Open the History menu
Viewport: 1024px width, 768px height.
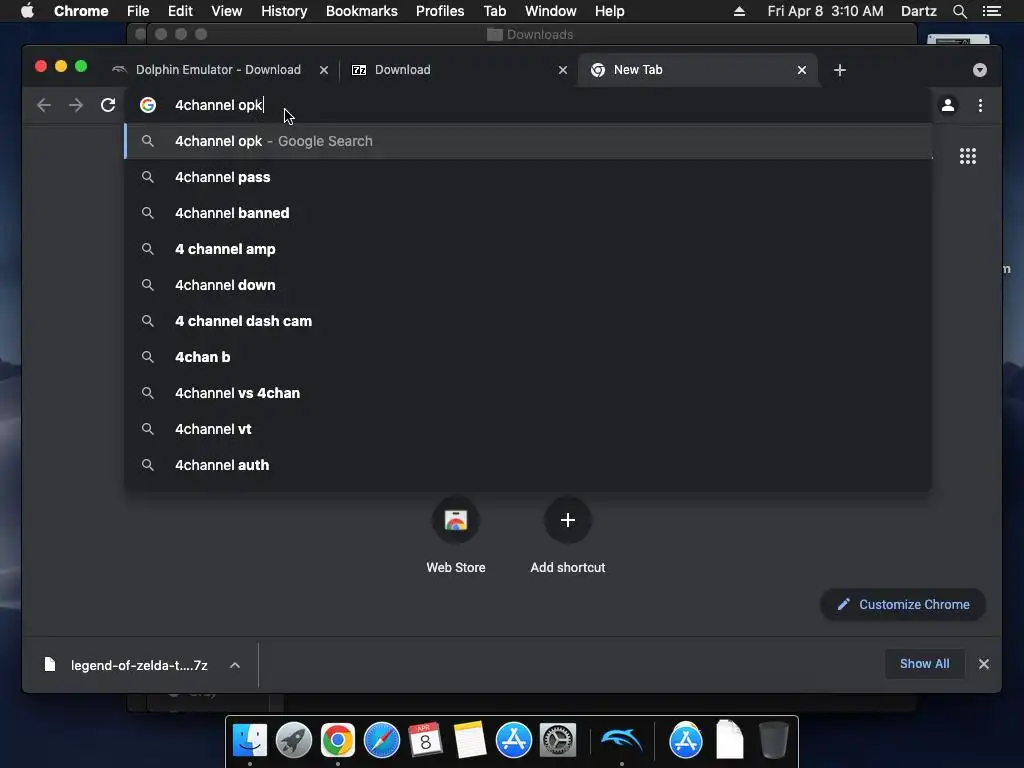284,11
